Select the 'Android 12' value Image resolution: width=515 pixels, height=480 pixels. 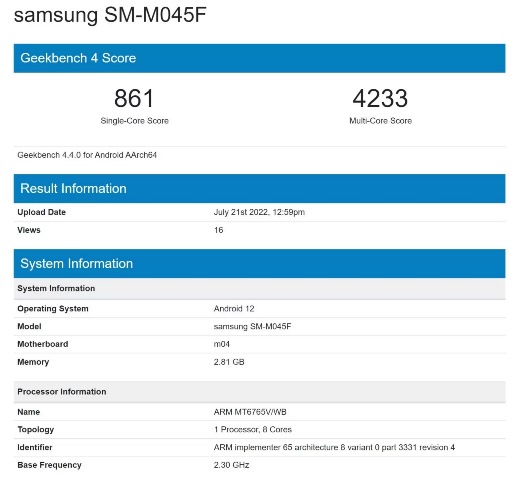[x=234, y=309]
